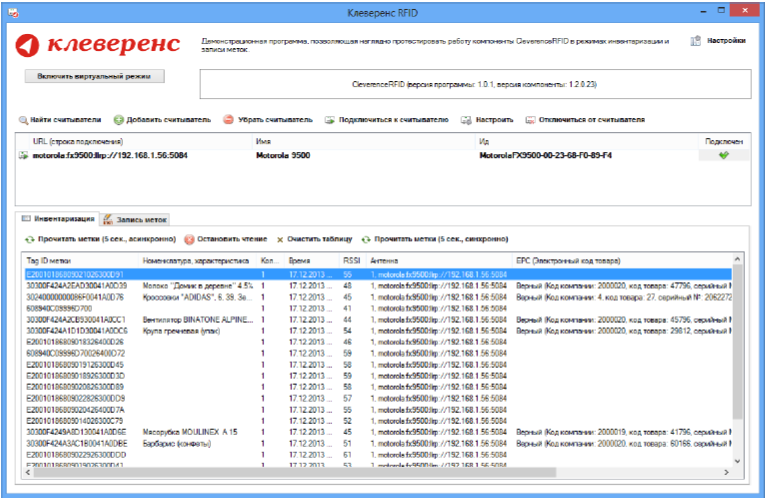Select the Барбарис (конфеты) row
Image resolution: width=768 pixels, height=501 pixels.
click(378, 444)
